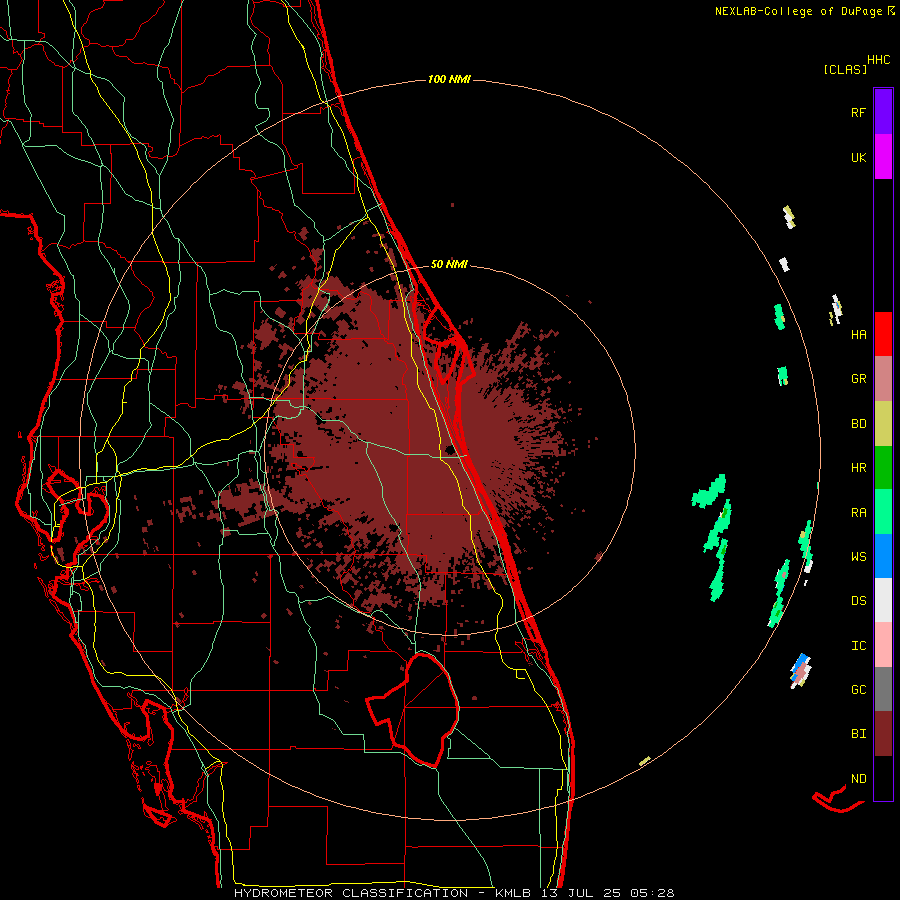Click the 'IC' legend label
The width and height of the screenshot is (900, 900).
(x=858, y=646)
